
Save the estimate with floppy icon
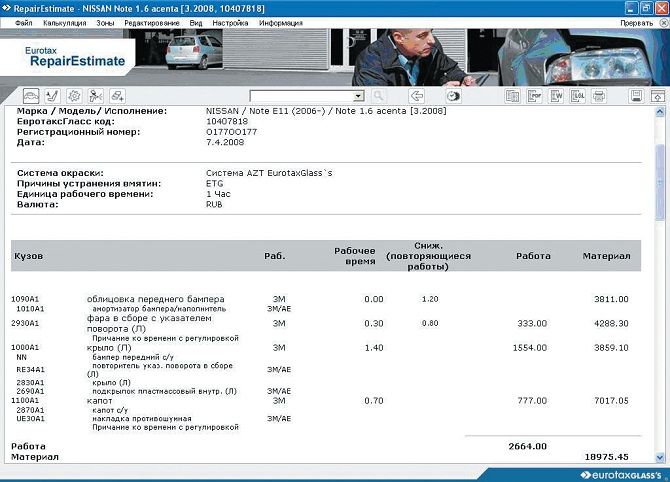click(x=637, y=96)
